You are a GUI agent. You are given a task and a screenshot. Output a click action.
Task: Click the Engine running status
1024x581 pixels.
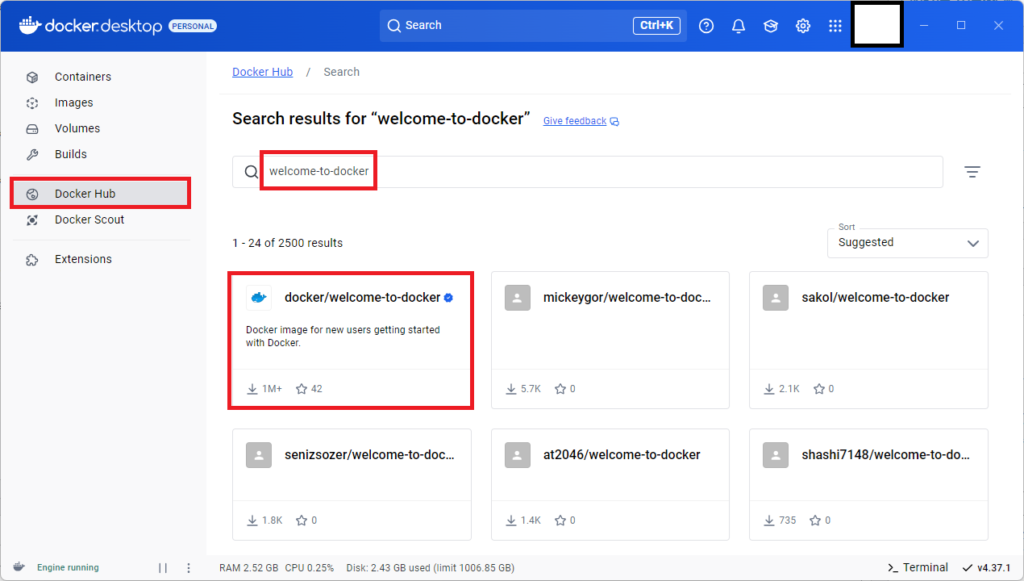click(x=68, y=567)
